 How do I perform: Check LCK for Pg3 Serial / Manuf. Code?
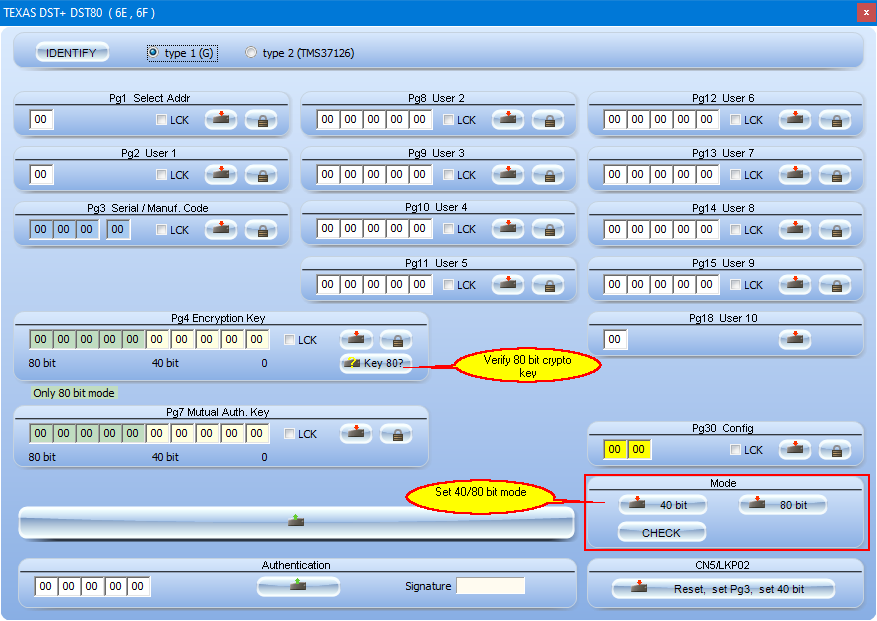coord(162,229)
